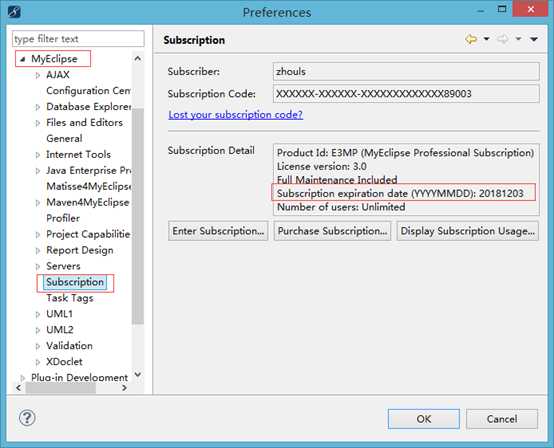Select Maven4MyEclipse in the tree
Screen dimensions: 554x448
click(88, 202)
